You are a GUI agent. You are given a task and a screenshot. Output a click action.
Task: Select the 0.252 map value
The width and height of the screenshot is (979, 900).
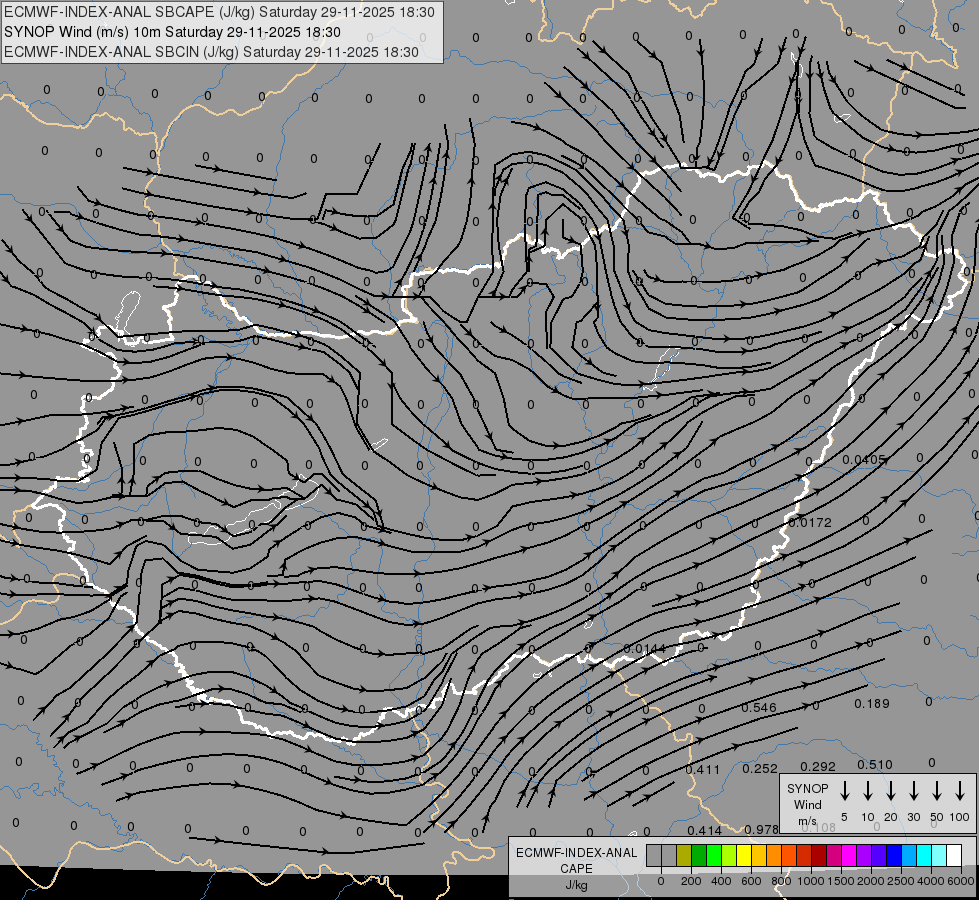760,768
